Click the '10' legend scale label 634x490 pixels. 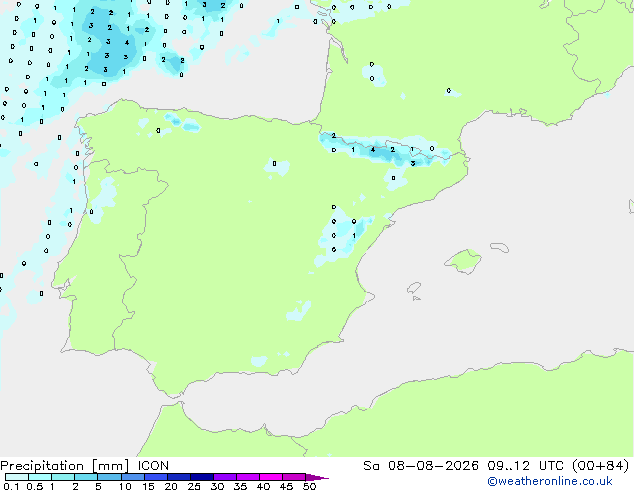tap(125, 486)
